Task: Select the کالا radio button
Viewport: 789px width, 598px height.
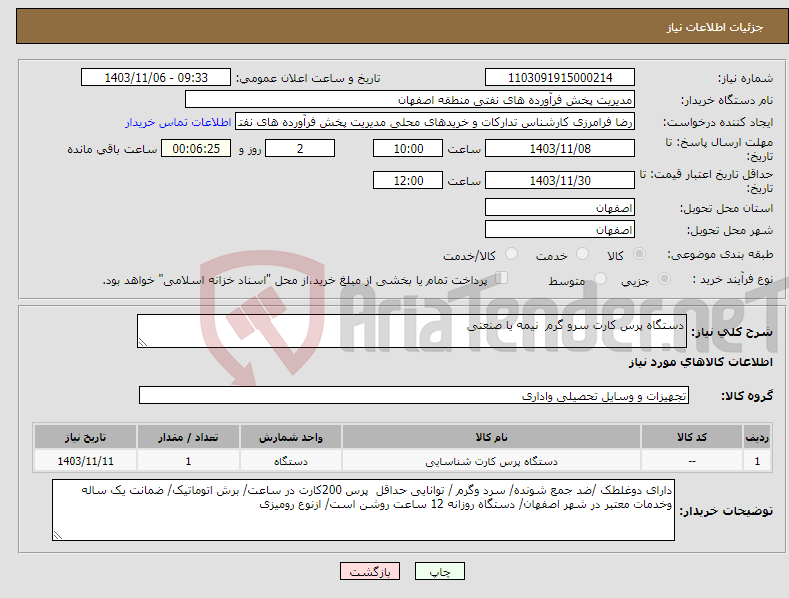Action: point(639,254)
